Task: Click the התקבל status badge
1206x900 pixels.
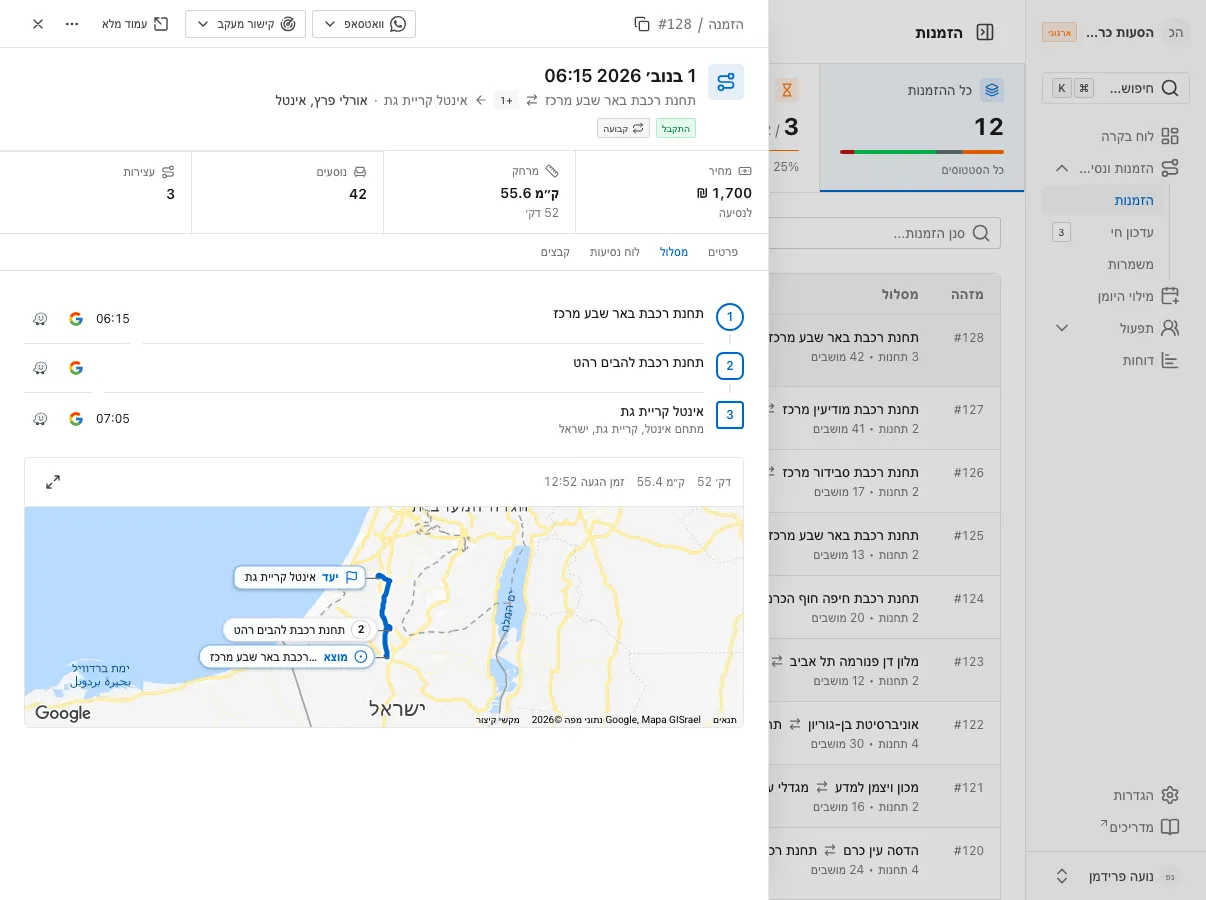Action: click(676, 128)
